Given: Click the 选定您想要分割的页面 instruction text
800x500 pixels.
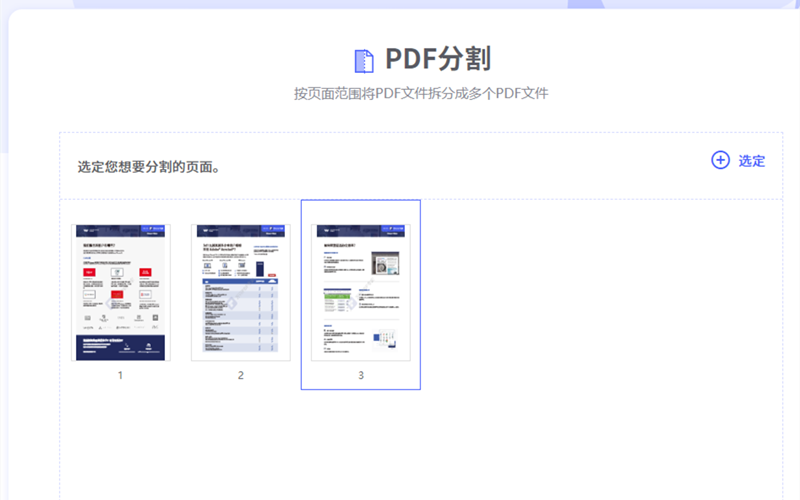Looking at the screenshot, I should coord(149,167).
